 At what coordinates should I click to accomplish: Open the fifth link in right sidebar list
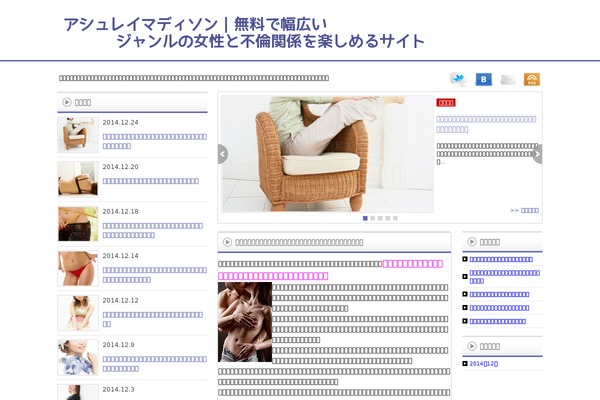pyautogui.click(x=498, y=321)
